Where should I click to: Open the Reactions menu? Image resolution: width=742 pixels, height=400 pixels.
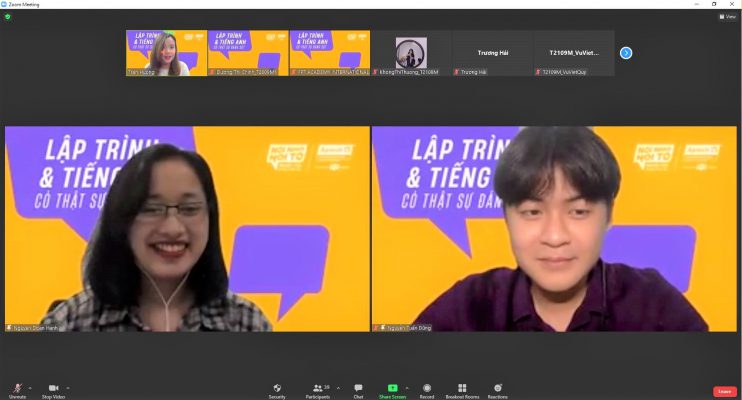(498, 388)
